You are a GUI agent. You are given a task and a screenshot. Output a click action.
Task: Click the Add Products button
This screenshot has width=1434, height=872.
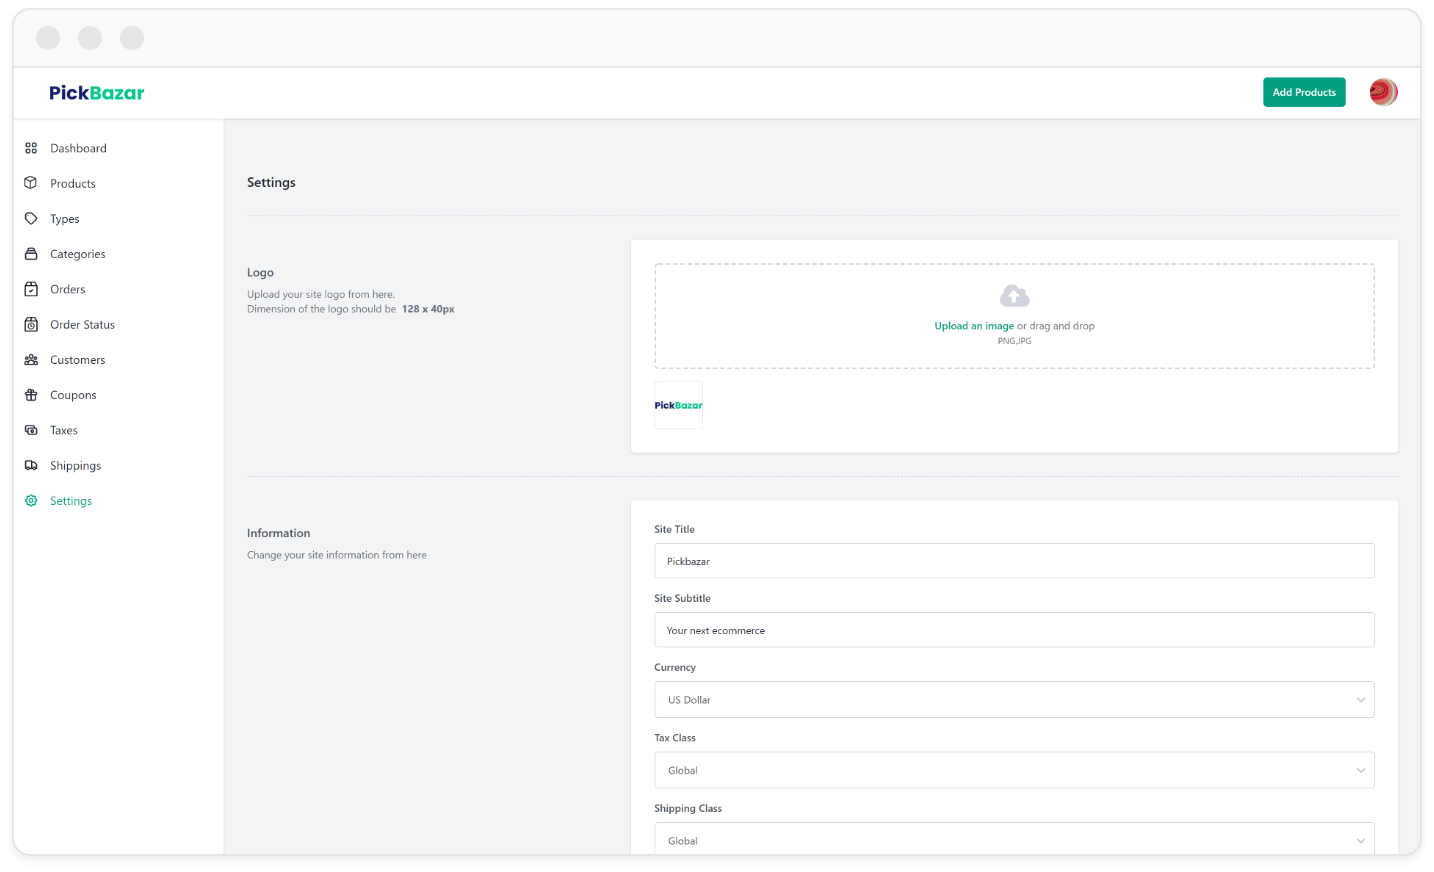[1304, 92]
